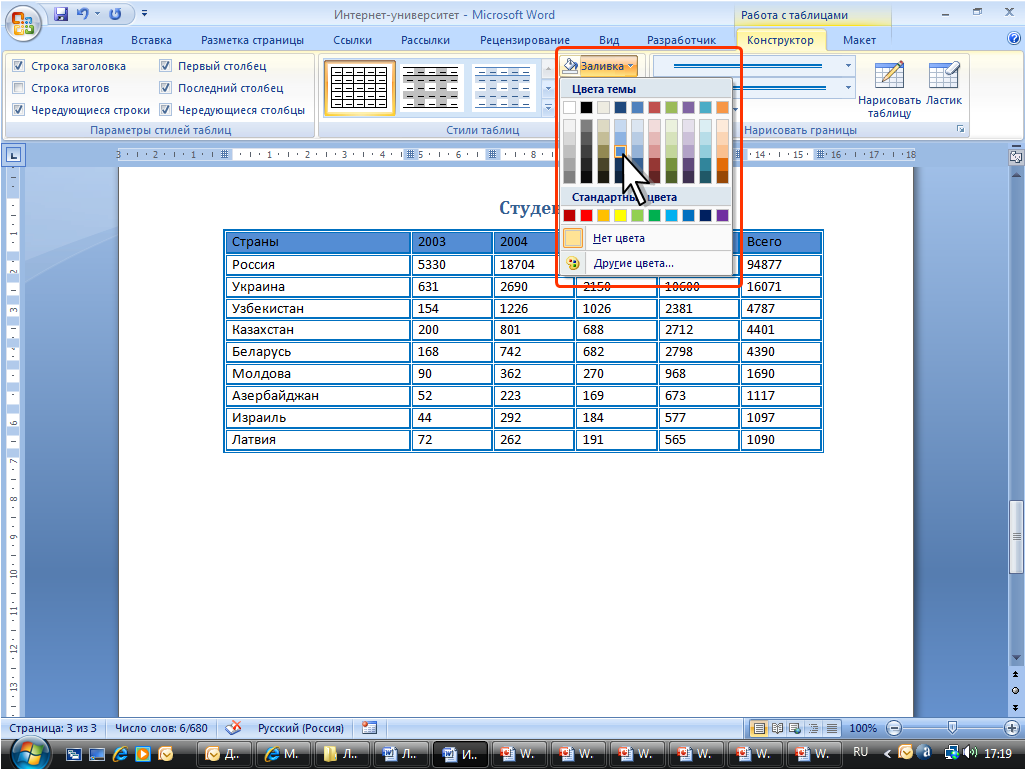This screenshot has height=770, width=1026.
Task: Click the macro record icon in status bar
Action: pos(370,728)
